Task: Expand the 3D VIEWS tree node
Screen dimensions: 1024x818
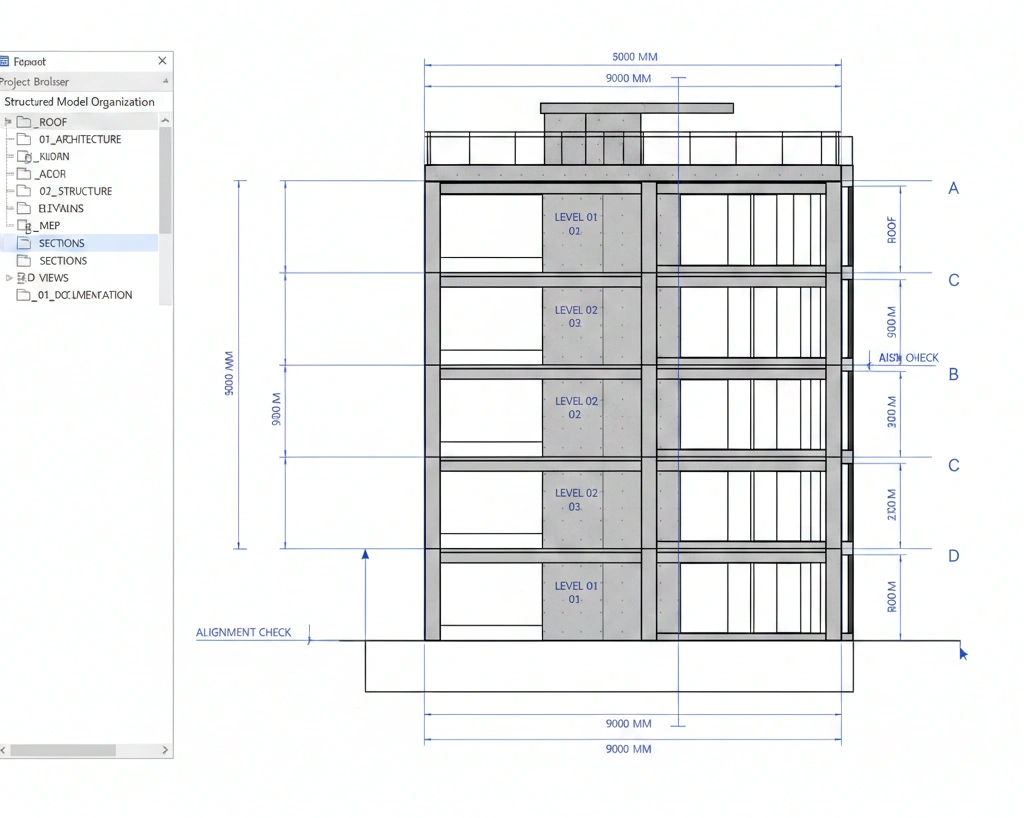Action: (x=8, y=277)
